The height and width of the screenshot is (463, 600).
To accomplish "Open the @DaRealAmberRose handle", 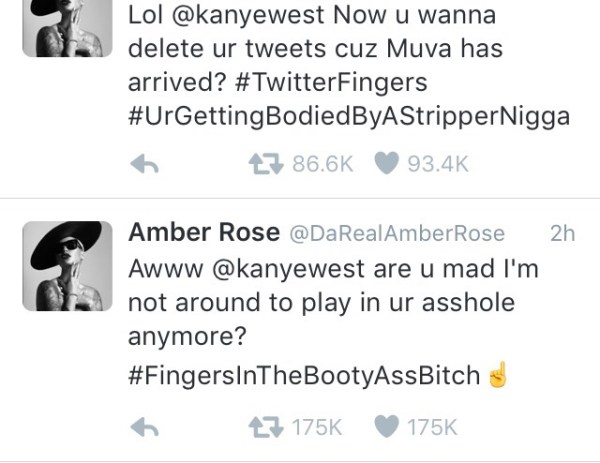I will (397, 233).
